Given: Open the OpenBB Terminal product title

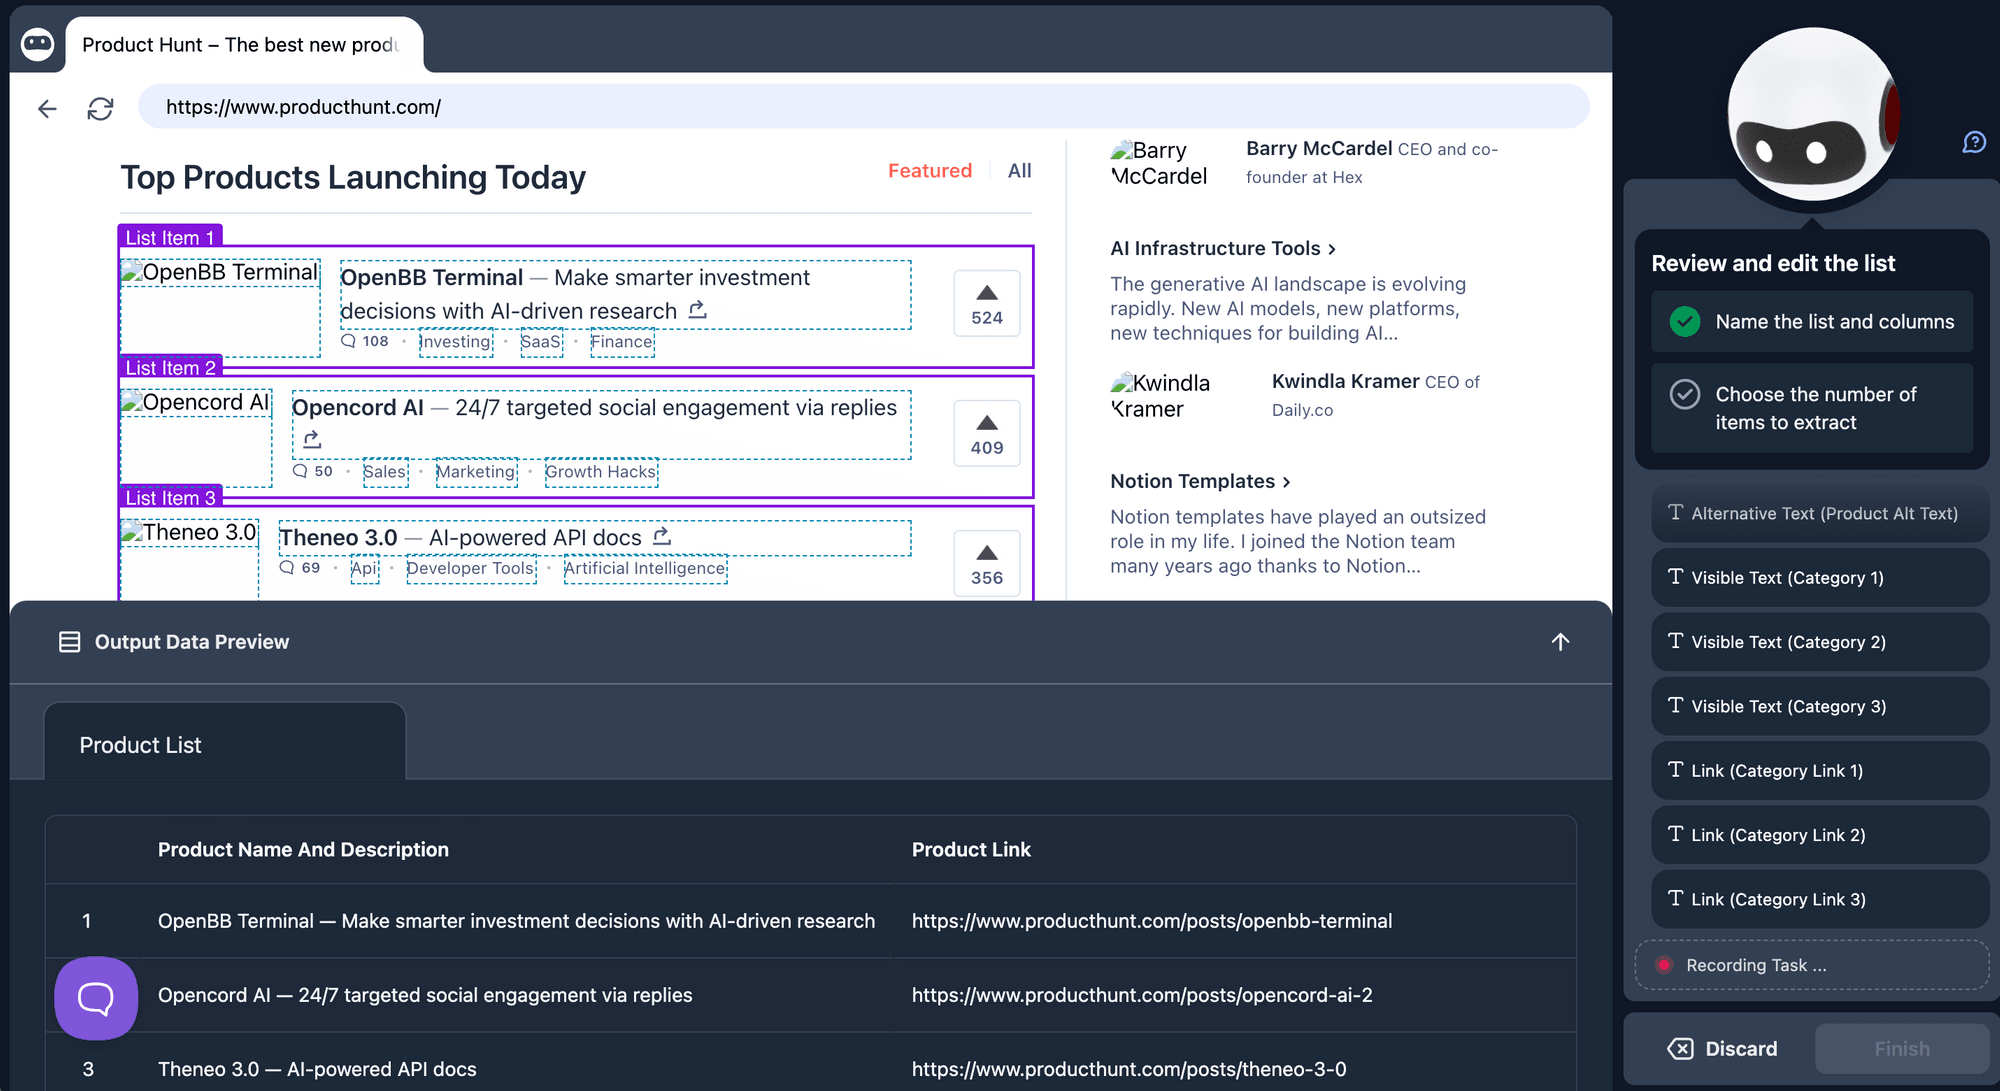Looking at the screenshot, I should (x=431, y=277).
